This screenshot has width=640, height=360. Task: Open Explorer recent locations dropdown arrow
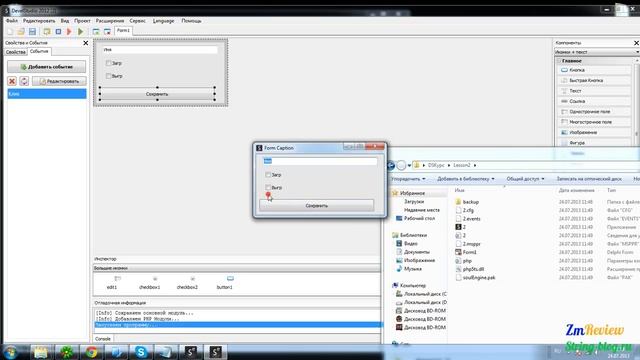pyautogui.click(x=409, y=165)
